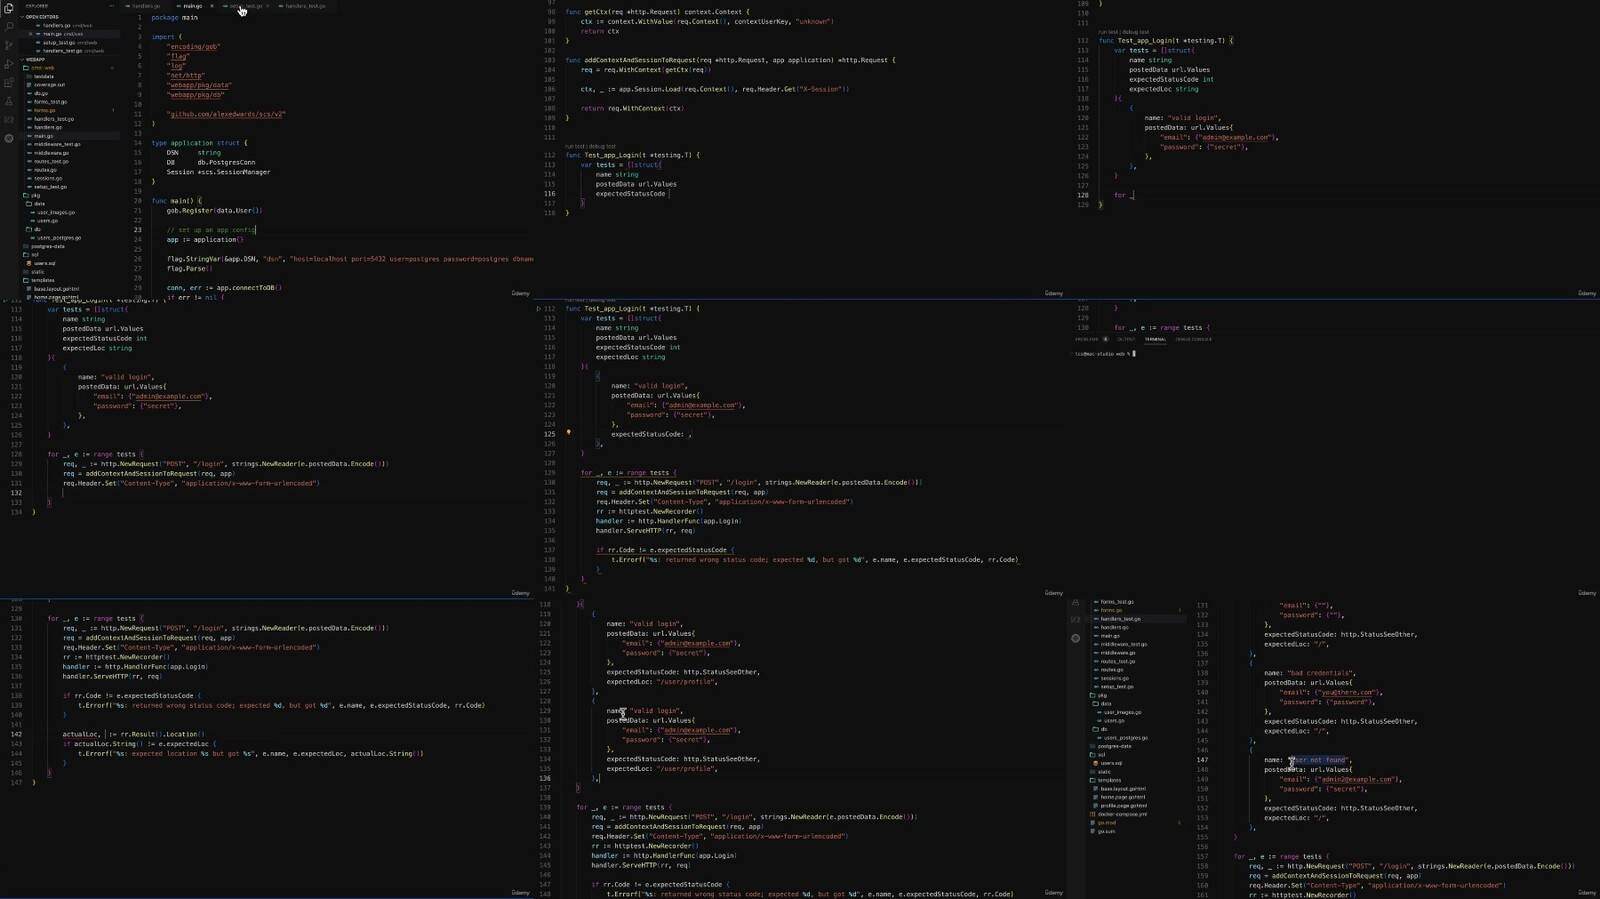Open db.go in the file tree
The height and width of the screenshot is (899, 1600).
point(41,93)
